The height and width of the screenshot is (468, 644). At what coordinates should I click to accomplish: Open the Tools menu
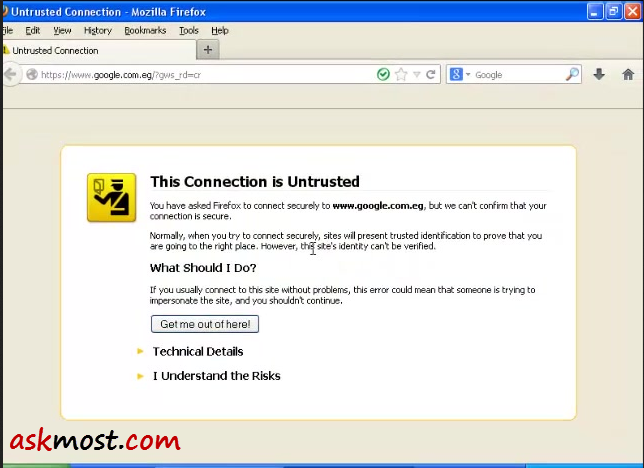tap(189, 30)
